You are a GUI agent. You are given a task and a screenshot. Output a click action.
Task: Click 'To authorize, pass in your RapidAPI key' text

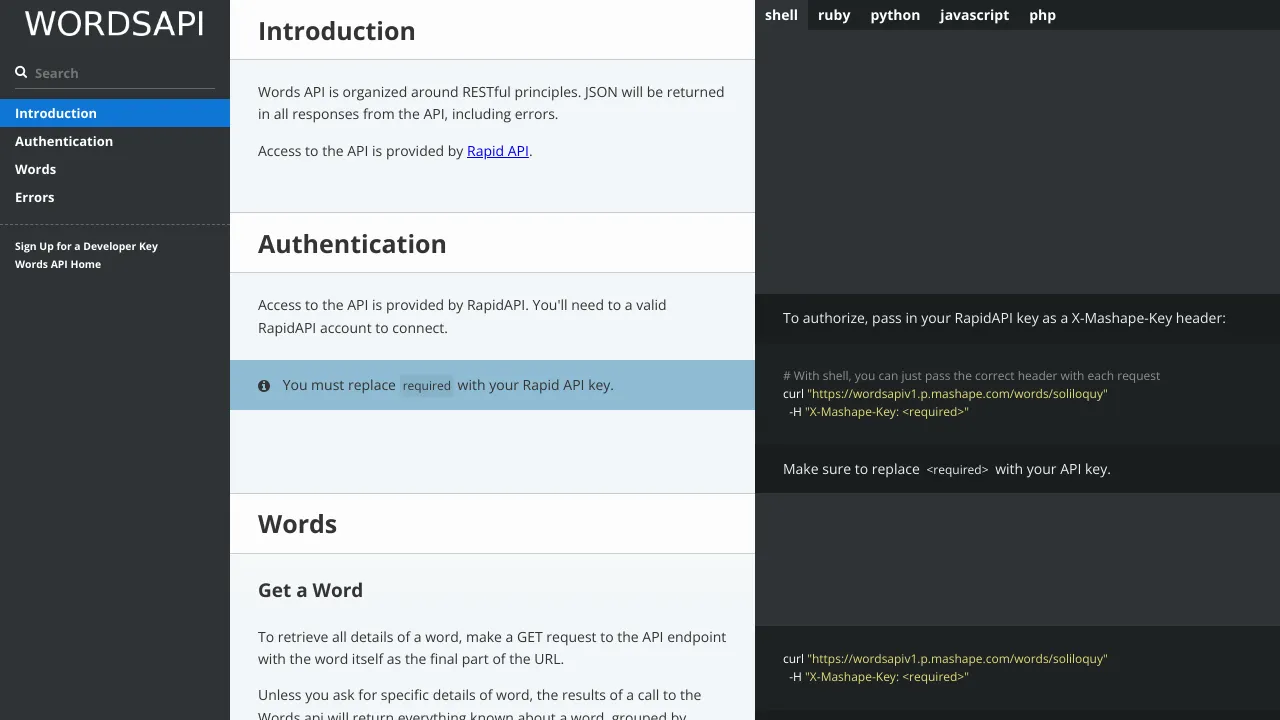point(1004,318)
